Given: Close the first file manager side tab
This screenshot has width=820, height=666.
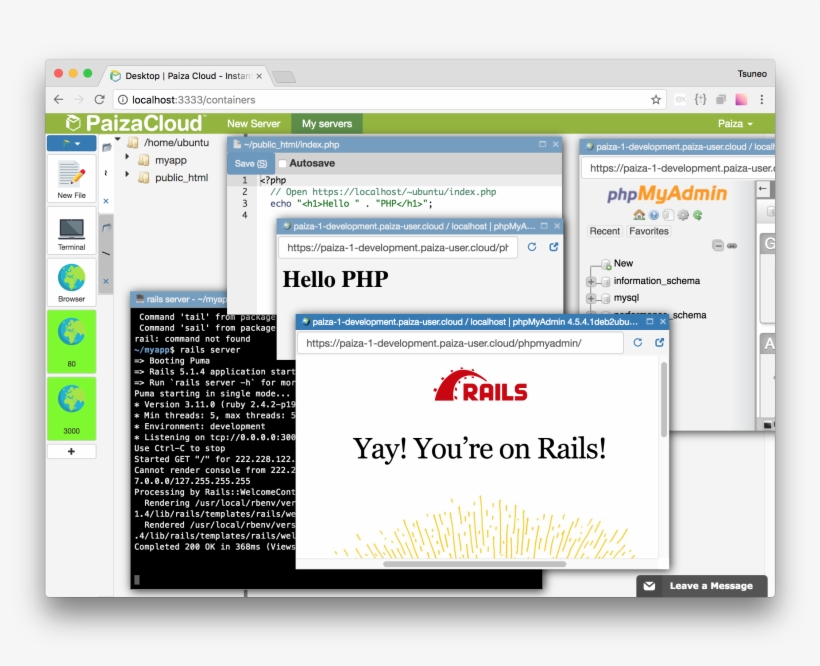Looking at the screenshot, I should [x=106, y=201].
